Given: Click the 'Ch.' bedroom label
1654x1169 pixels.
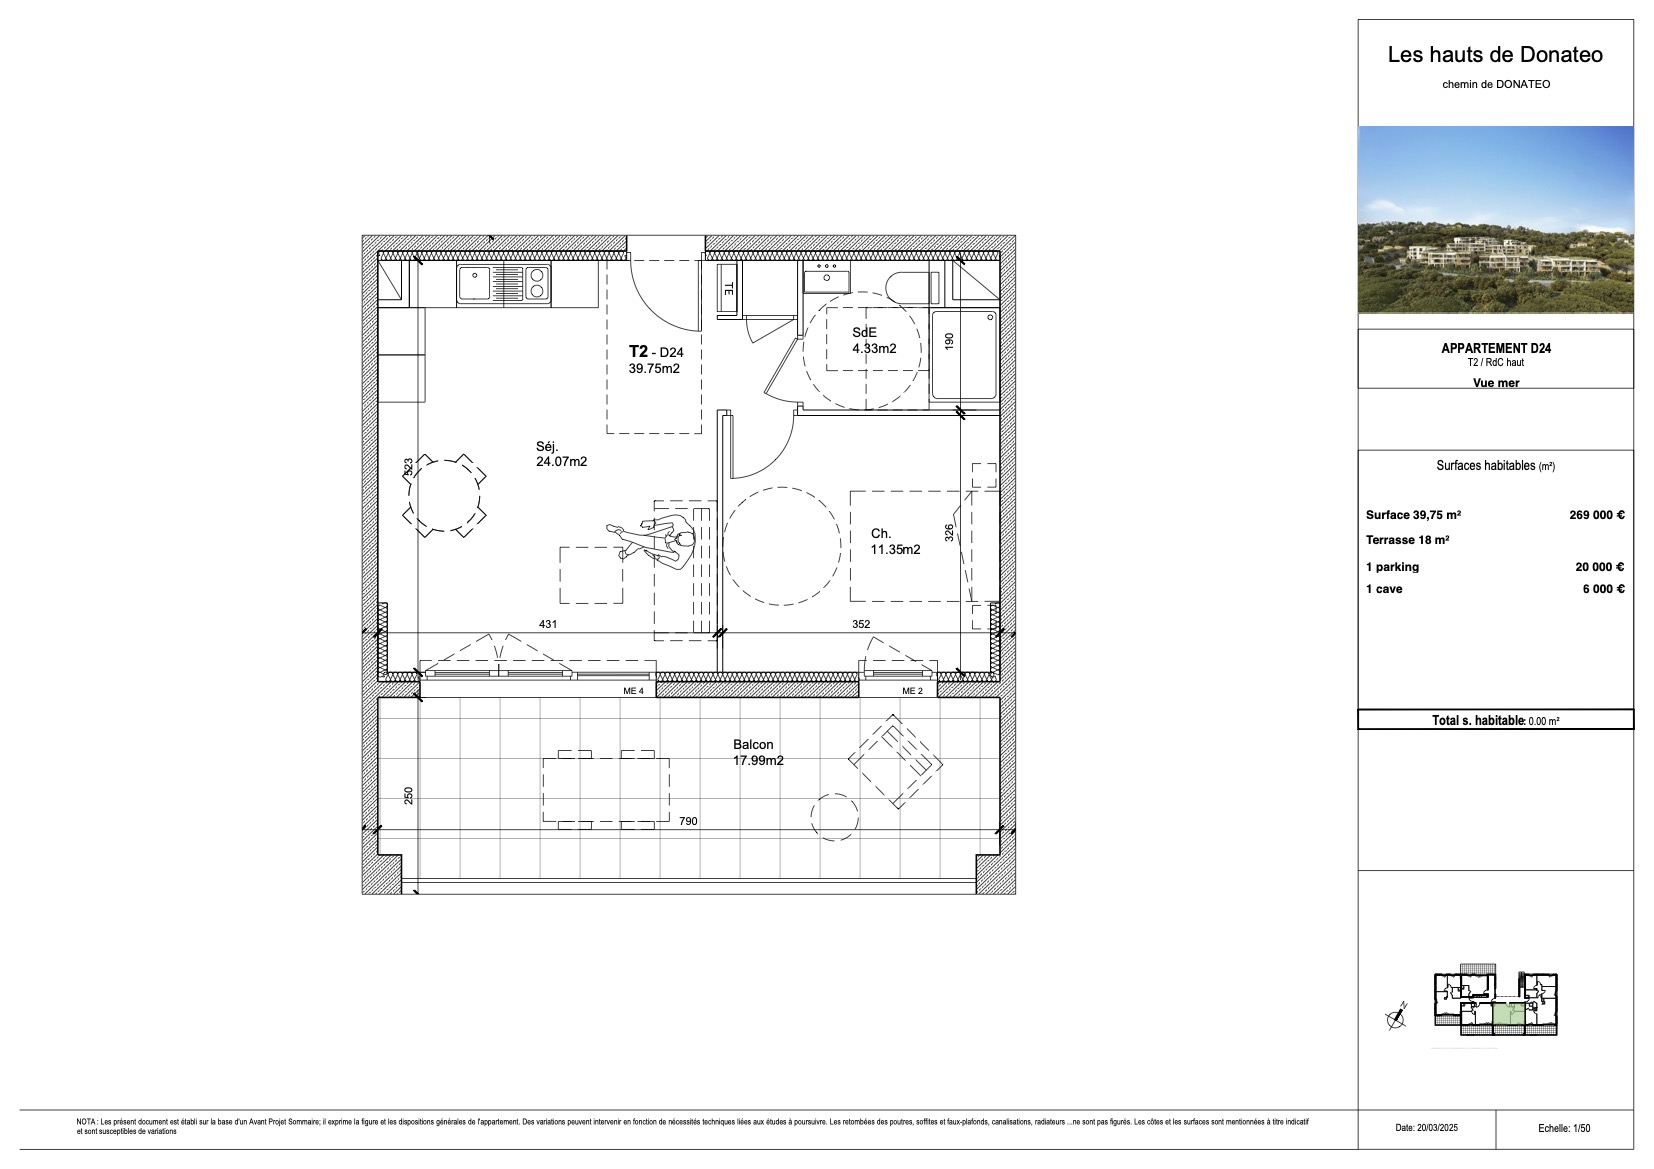Looking at the screenshot, I should (881, 534).
